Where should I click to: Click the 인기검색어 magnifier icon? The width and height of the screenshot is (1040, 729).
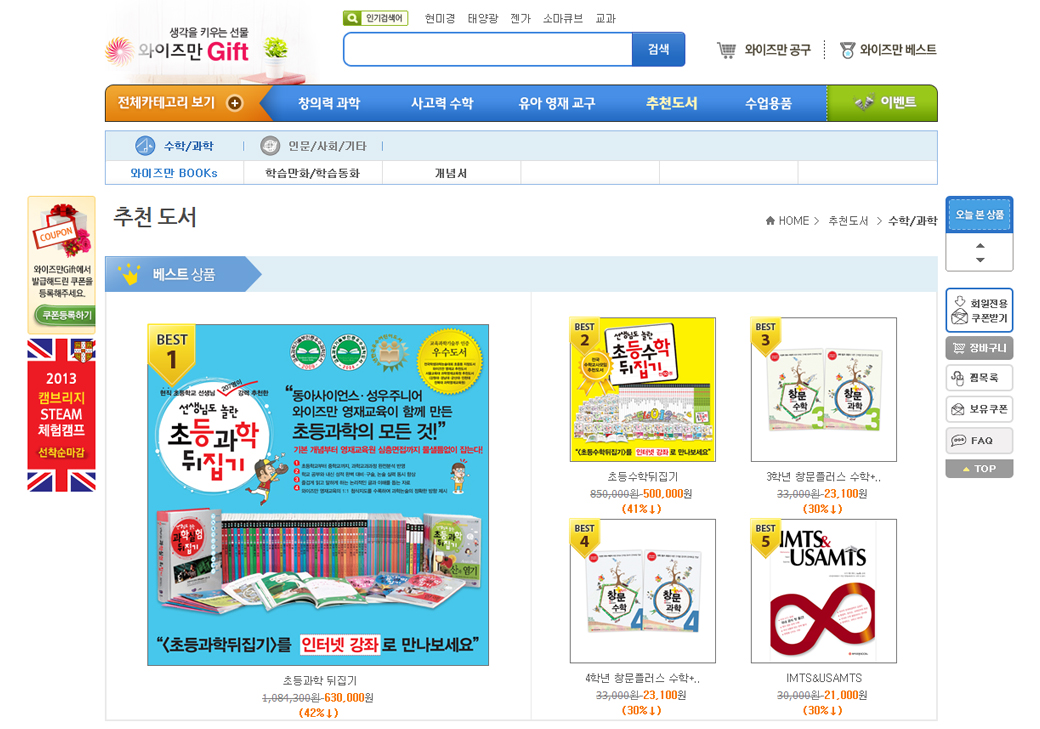(352, 19)
